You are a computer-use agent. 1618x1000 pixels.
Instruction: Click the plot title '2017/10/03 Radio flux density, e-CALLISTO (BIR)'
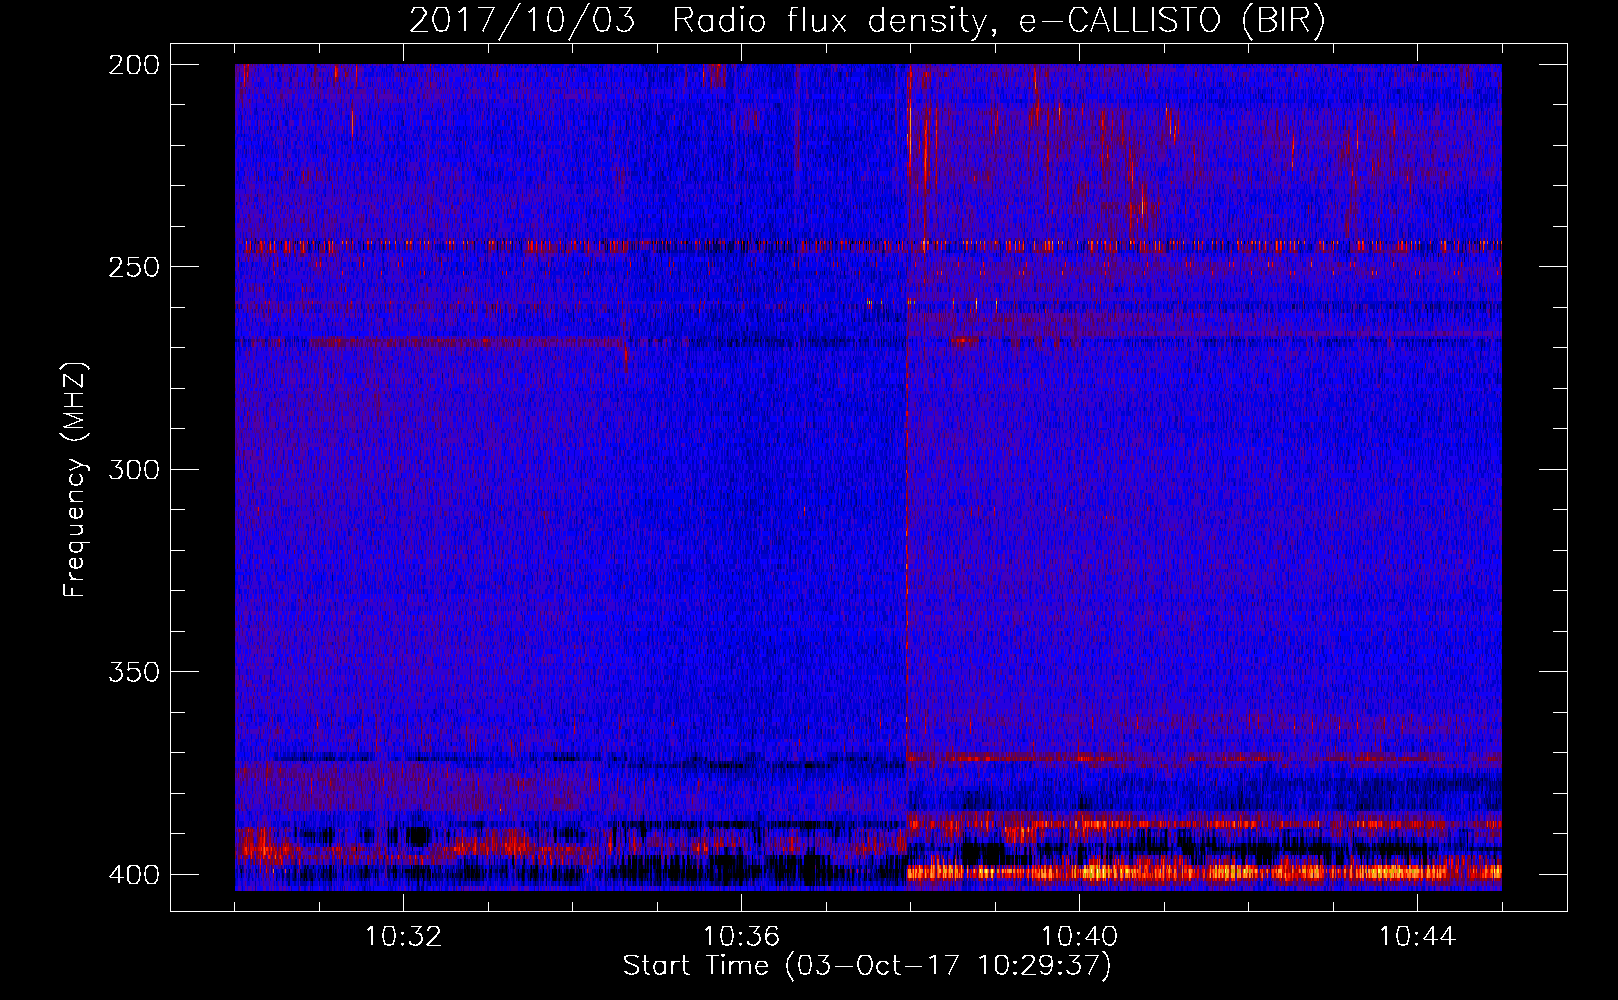(x=867, y=21)
